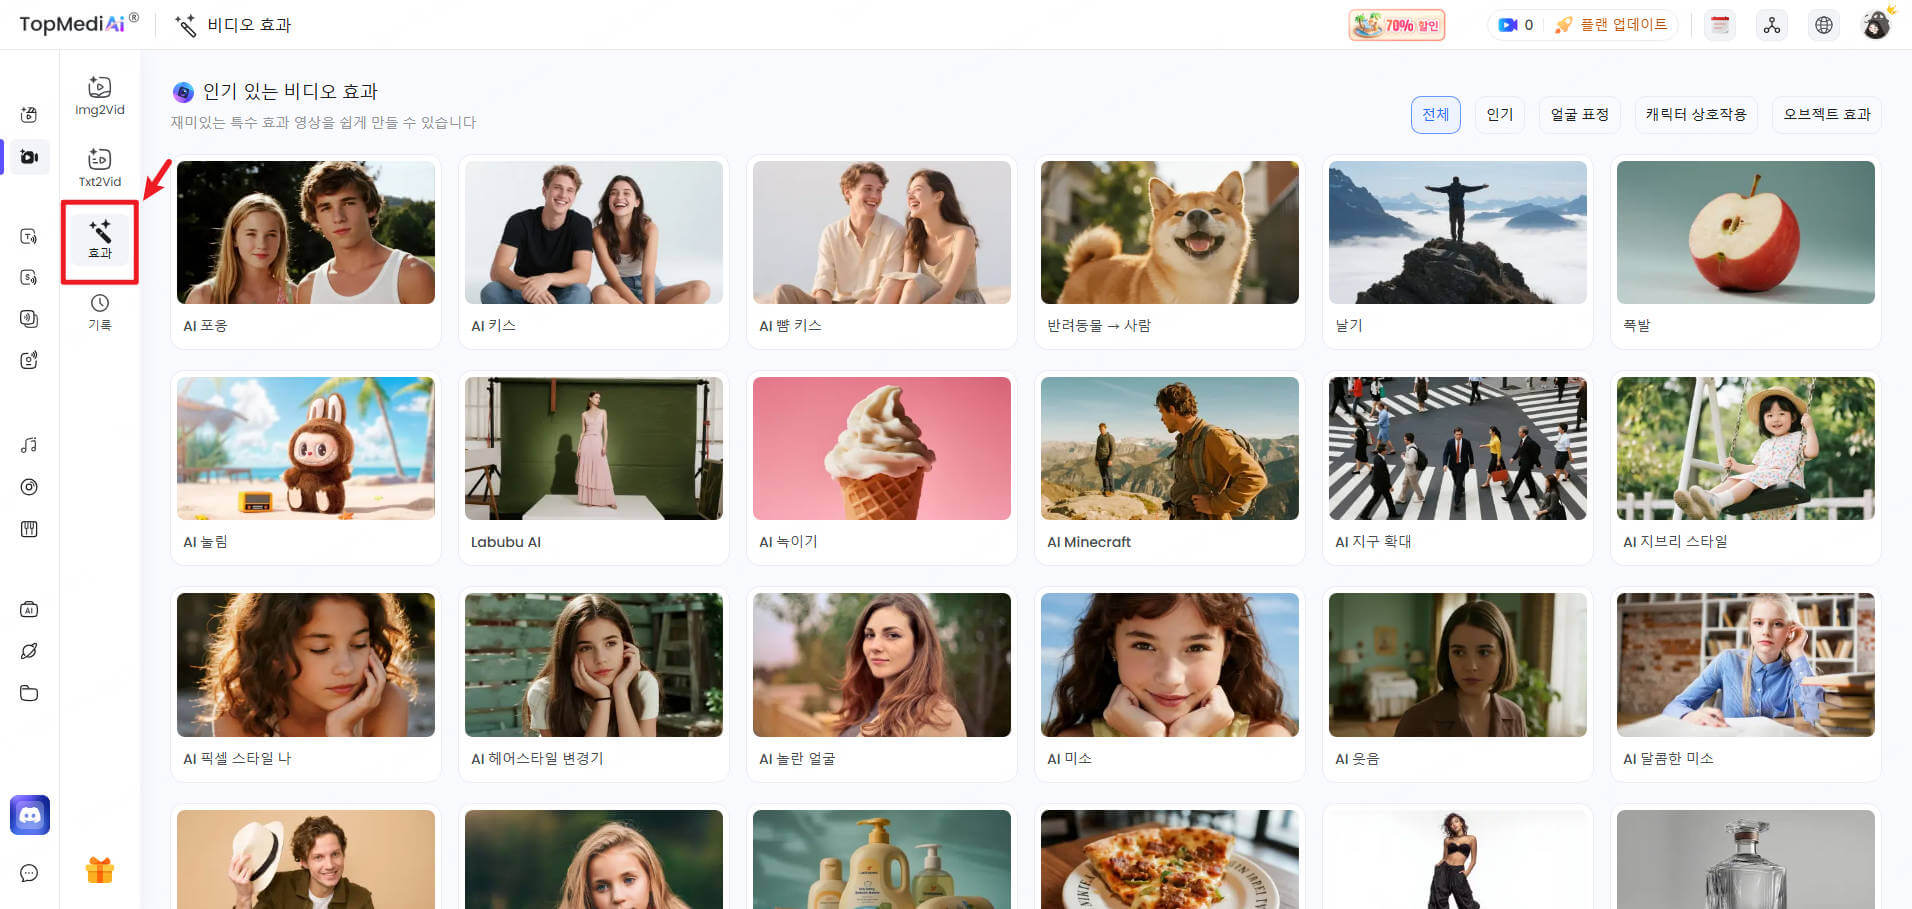Click the 인기 있는 비디오 효과 heading
Viewport: 1912px width, 909px height.
290,91
